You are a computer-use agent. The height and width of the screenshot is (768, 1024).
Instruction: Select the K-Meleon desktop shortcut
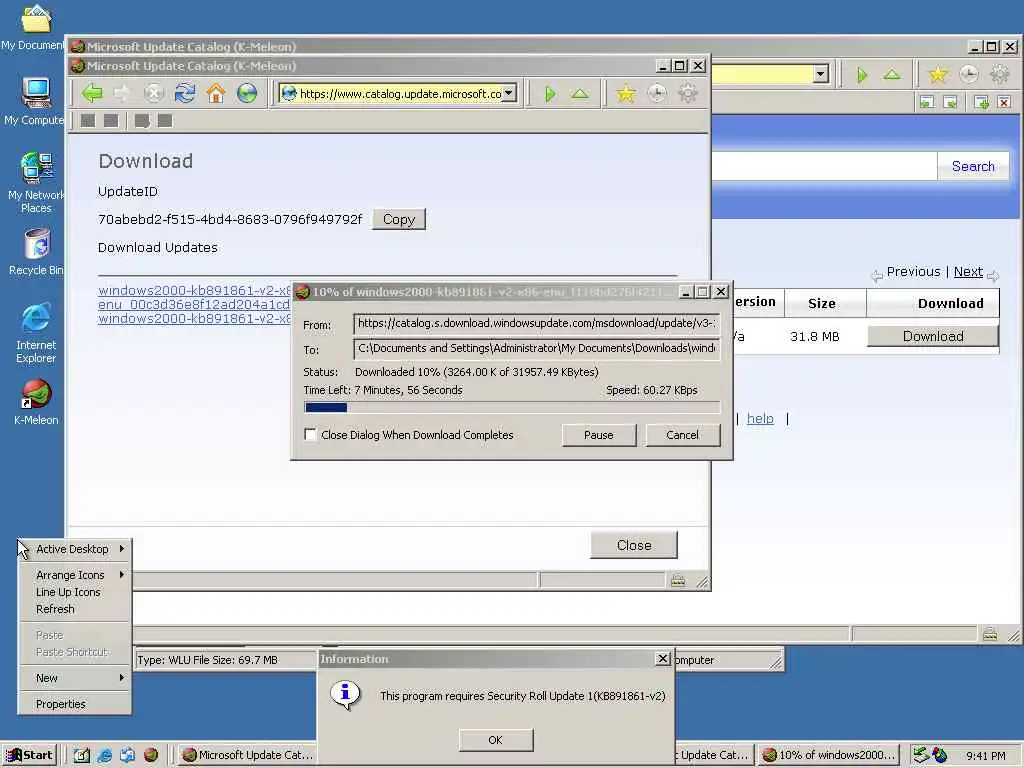36,402
